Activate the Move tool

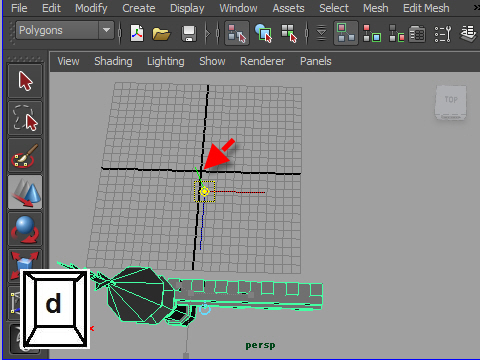pos(25,192)
